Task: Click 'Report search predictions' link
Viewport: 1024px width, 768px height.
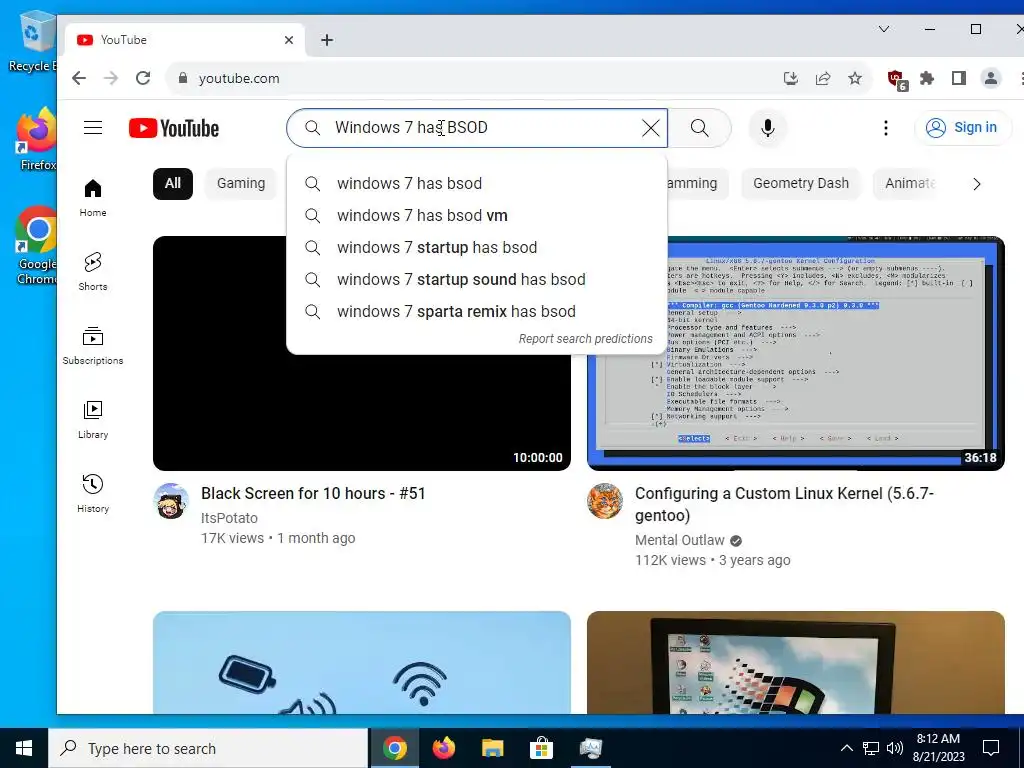Action: pos(585,339)
